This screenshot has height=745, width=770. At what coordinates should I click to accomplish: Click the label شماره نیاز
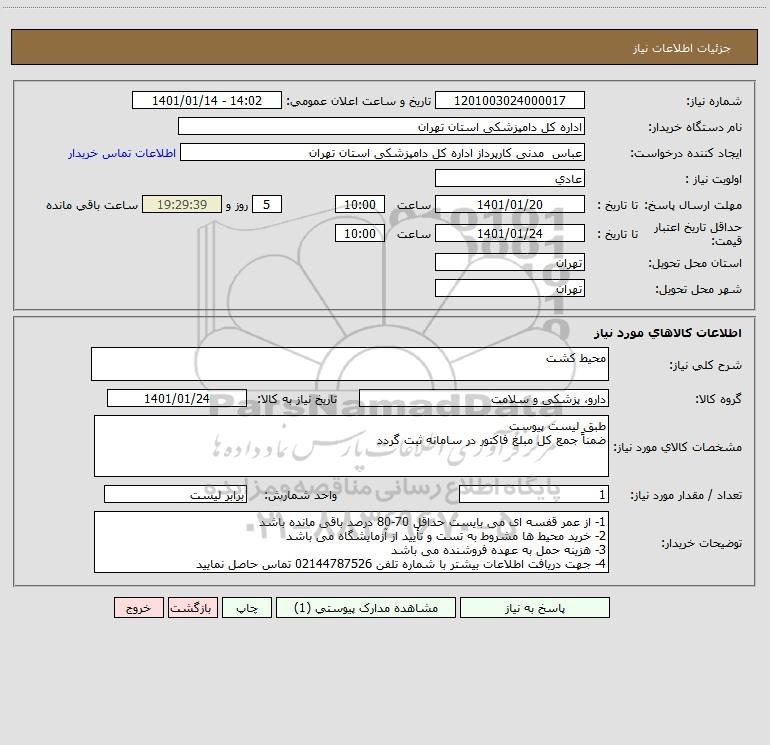(714, 102)
